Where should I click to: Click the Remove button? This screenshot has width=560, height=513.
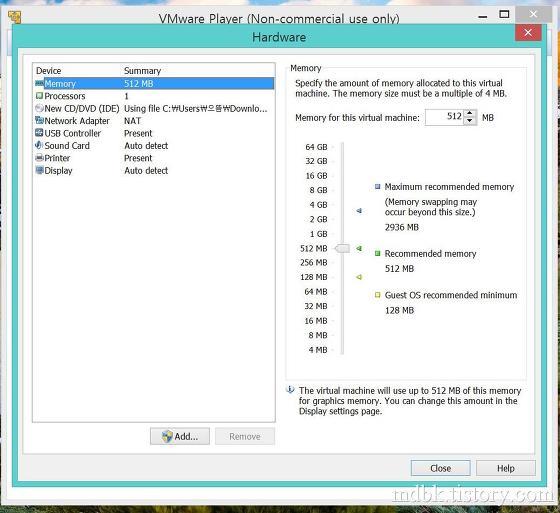(245, 436)
